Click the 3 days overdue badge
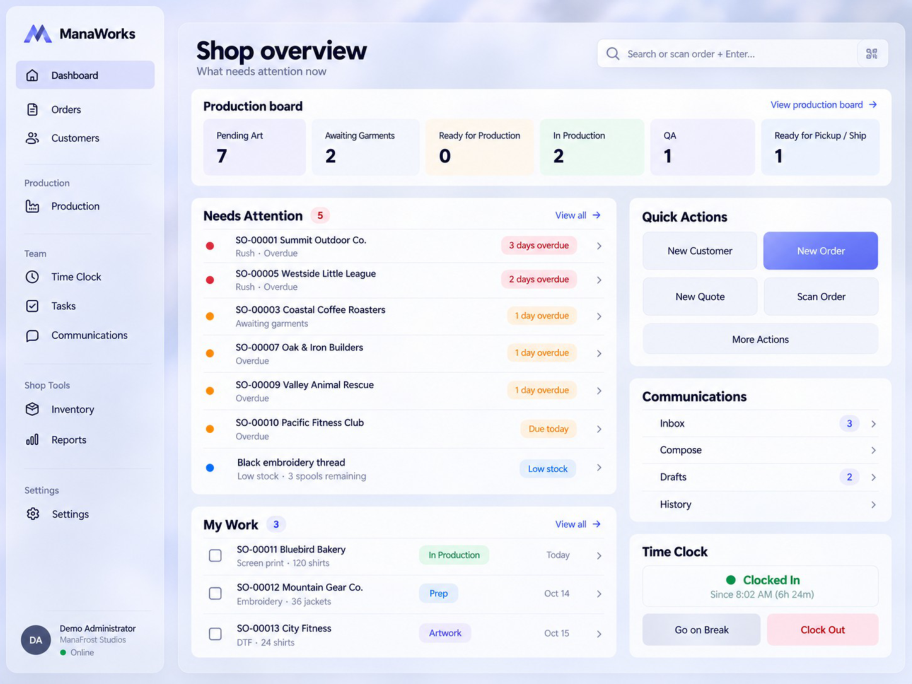This screenshot has width=912, height=684. coord(539,245)
